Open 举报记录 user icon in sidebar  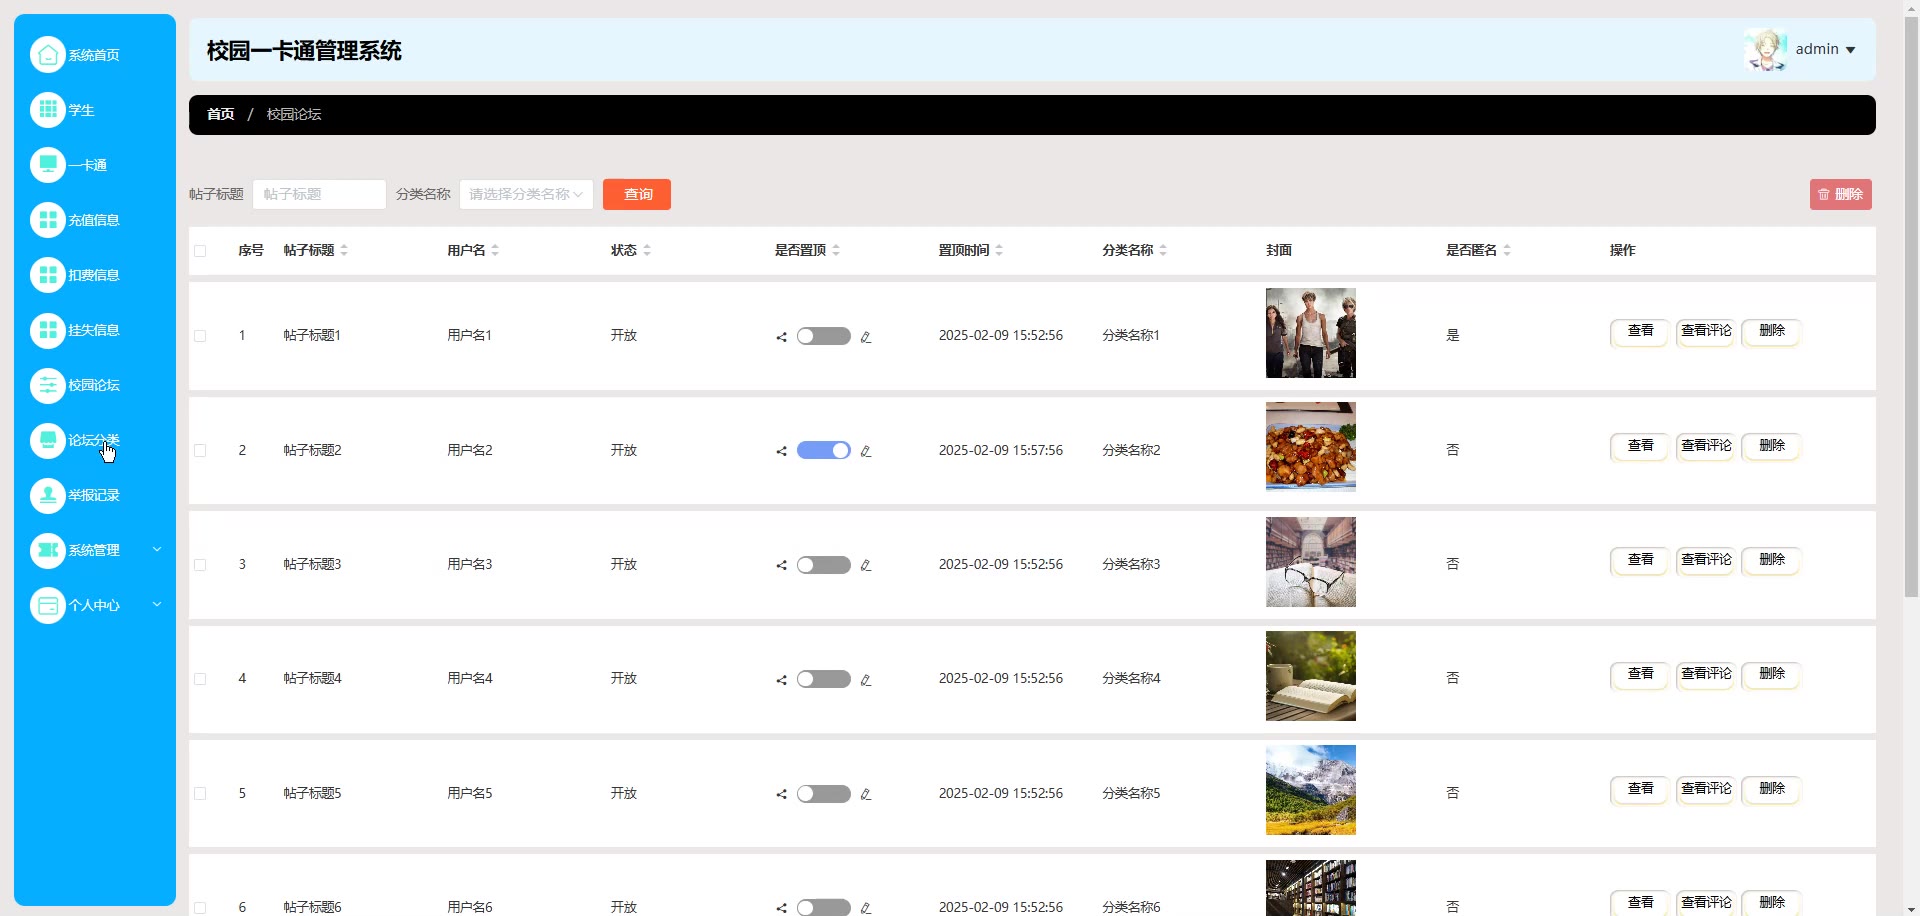(x=47, y=495)
